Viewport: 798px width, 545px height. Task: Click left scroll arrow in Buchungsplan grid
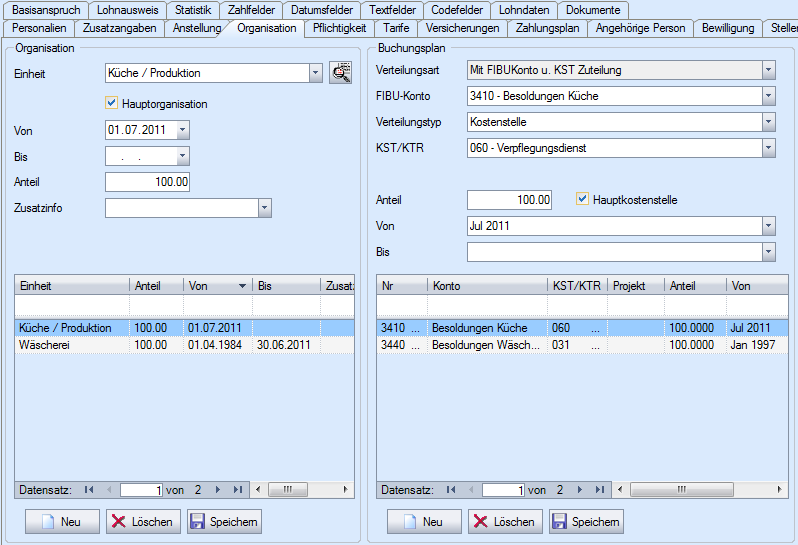click(620, 490)
